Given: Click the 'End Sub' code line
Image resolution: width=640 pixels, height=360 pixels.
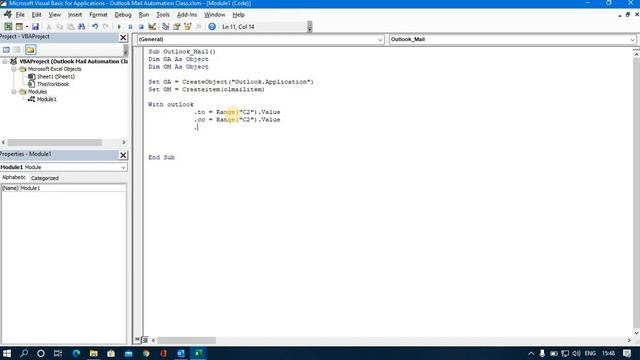Looking at the screenshot, I should [x=162, y=158].
